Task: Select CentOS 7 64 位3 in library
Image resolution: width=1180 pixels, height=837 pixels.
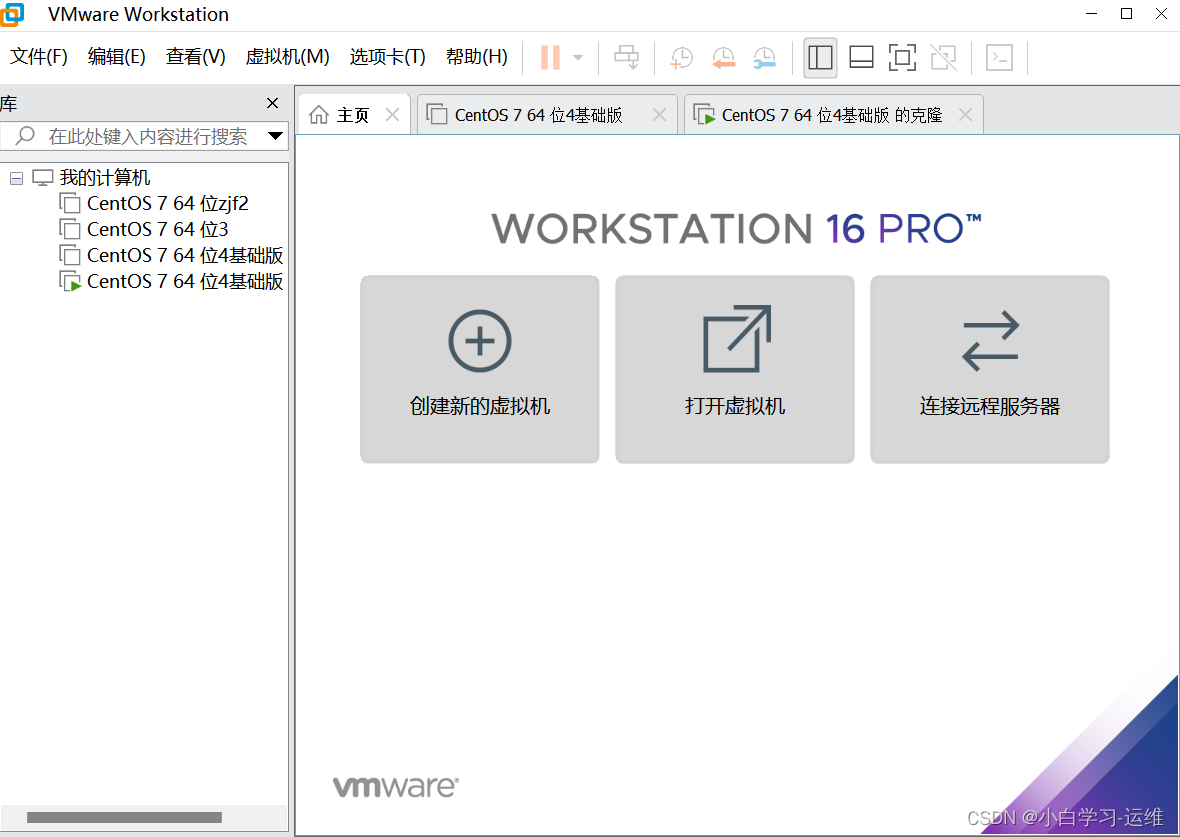Action: (x=157, y=229)
